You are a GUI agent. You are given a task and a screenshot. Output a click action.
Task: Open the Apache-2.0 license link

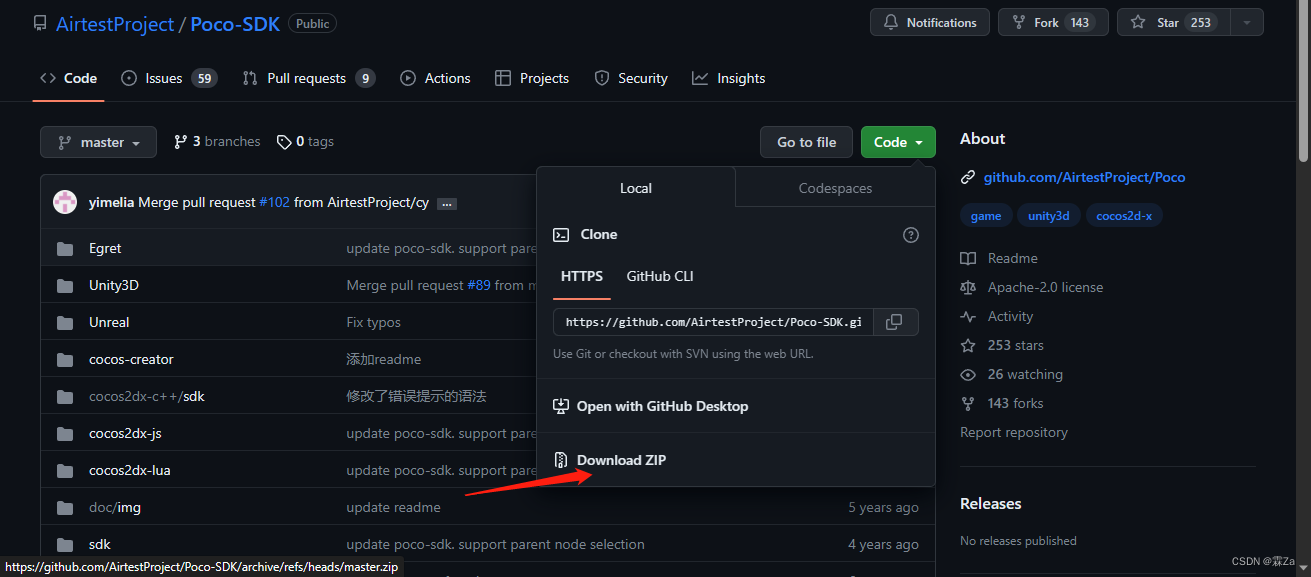click(x=1031, y=287)
